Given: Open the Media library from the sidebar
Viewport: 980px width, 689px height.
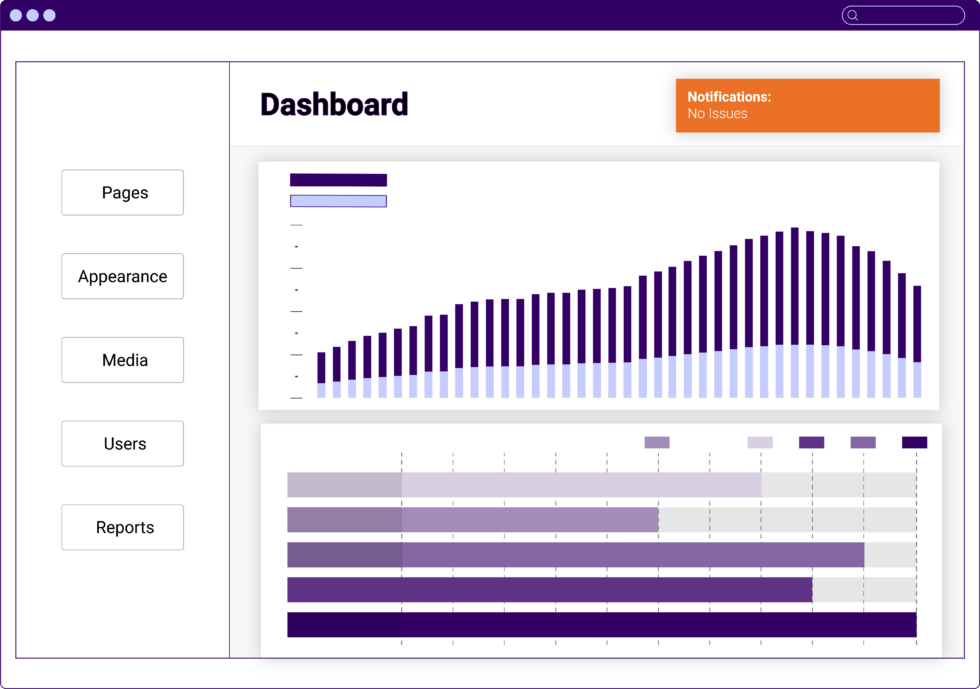Looking at the screenshot, I should point(123,360).
